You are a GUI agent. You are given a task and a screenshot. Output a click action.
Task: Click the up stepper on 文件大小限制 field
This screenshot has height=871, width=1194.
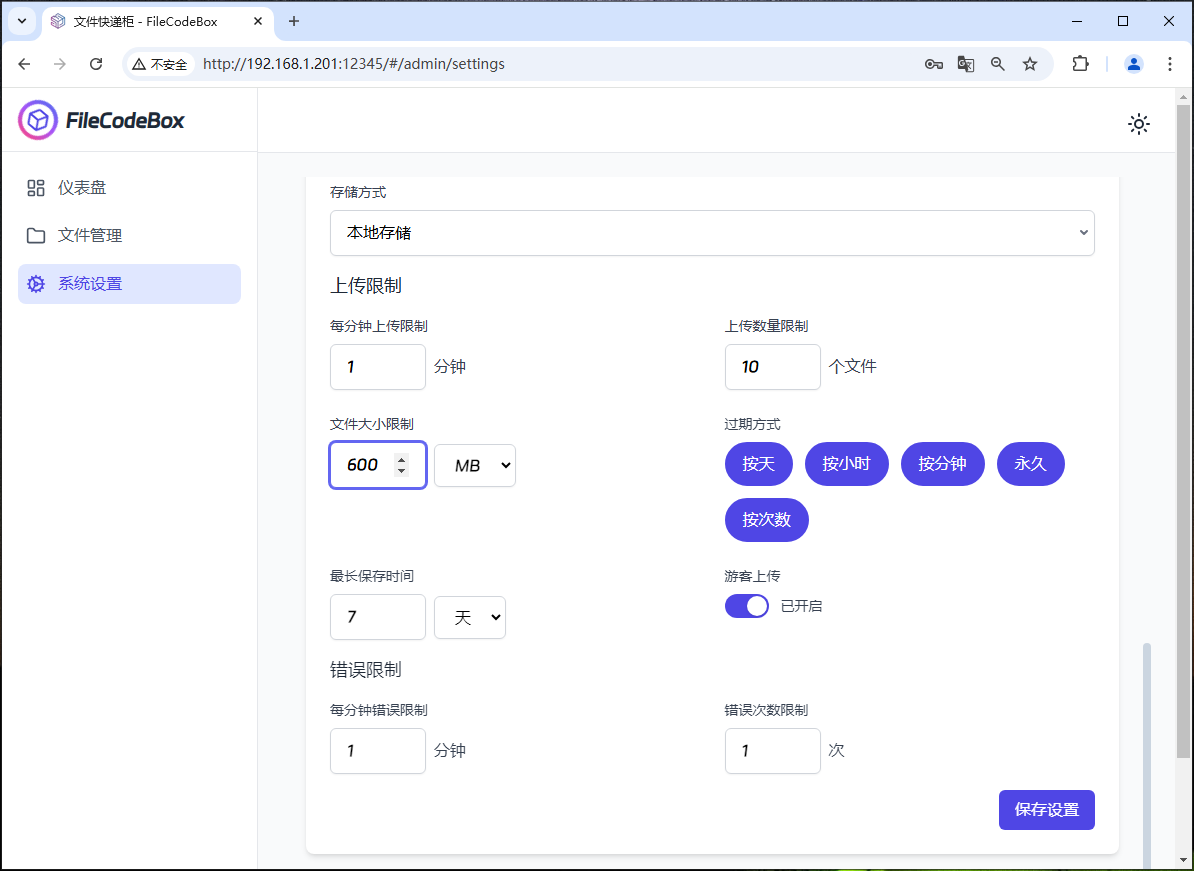coord(402,459)
